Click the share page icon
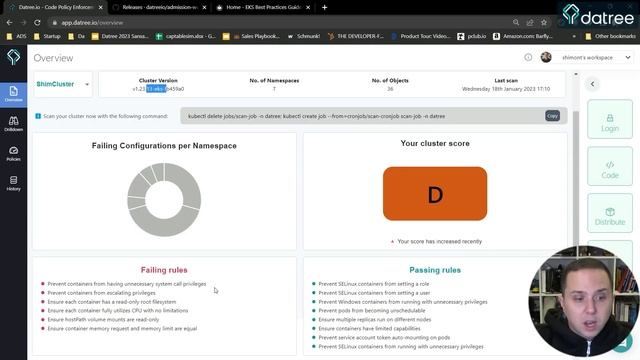The width and height of the screenshot is (640, 360). pyautogui.click(x=530, y=22)
